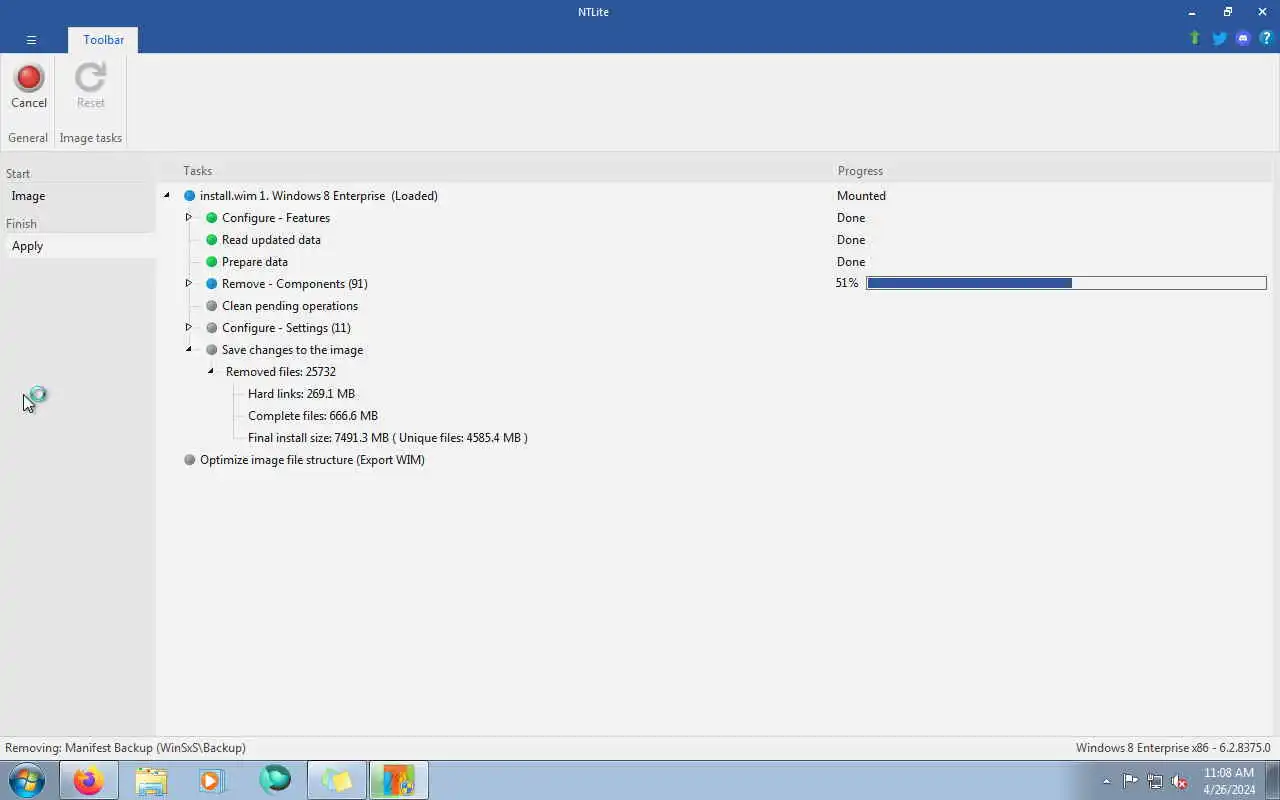Select the Prepare data row

pos(255,262)
